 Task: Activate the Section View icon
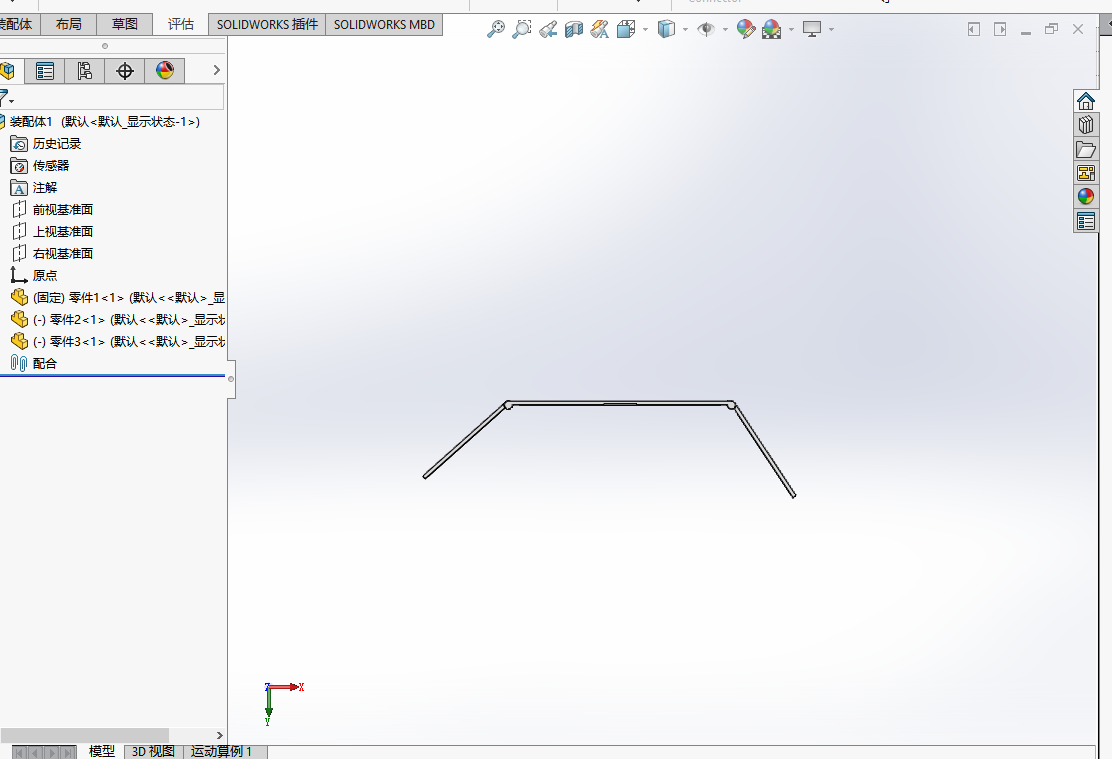pyautogui.click(x=574, y=29)
